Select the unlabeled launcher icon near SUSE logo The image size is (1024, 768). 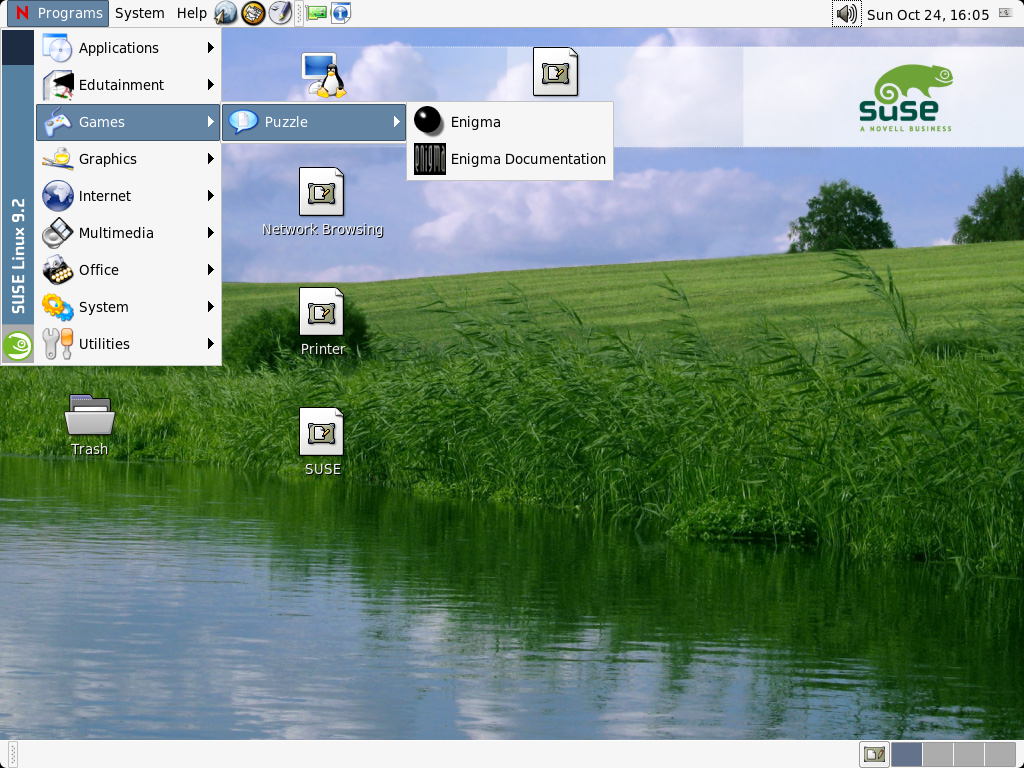pyautogui.click(x=555, y=72)
